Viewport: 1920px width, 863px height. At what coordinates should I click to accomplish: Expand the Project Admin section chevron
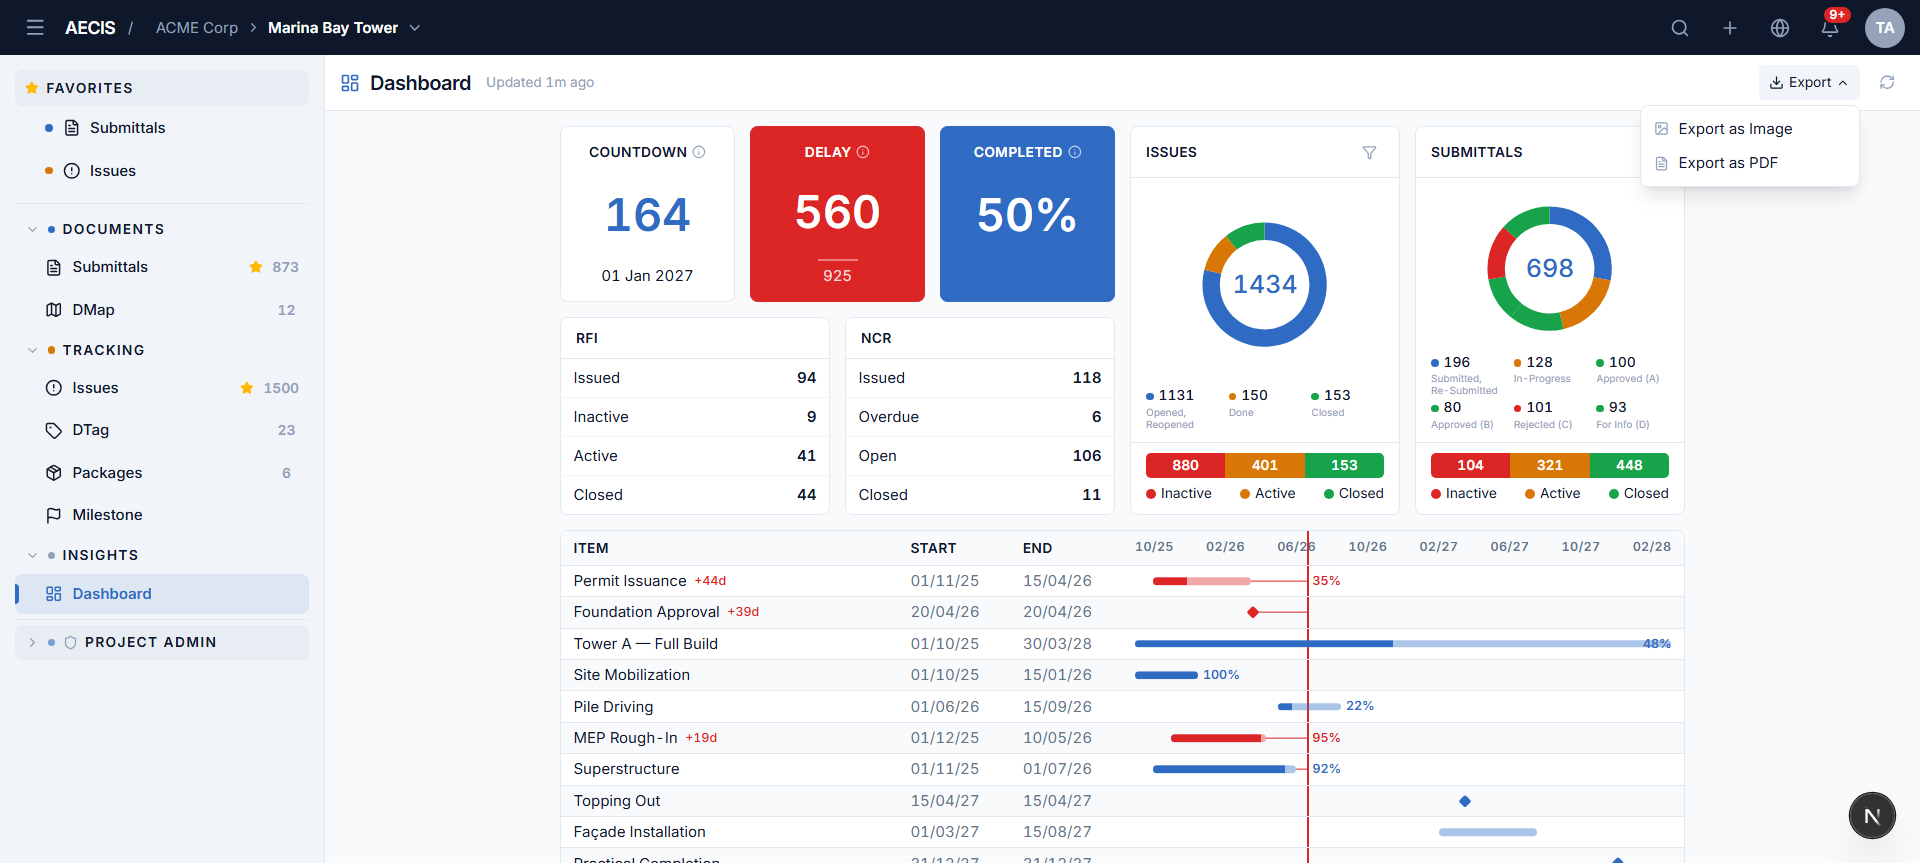click(x=32, y=642)
